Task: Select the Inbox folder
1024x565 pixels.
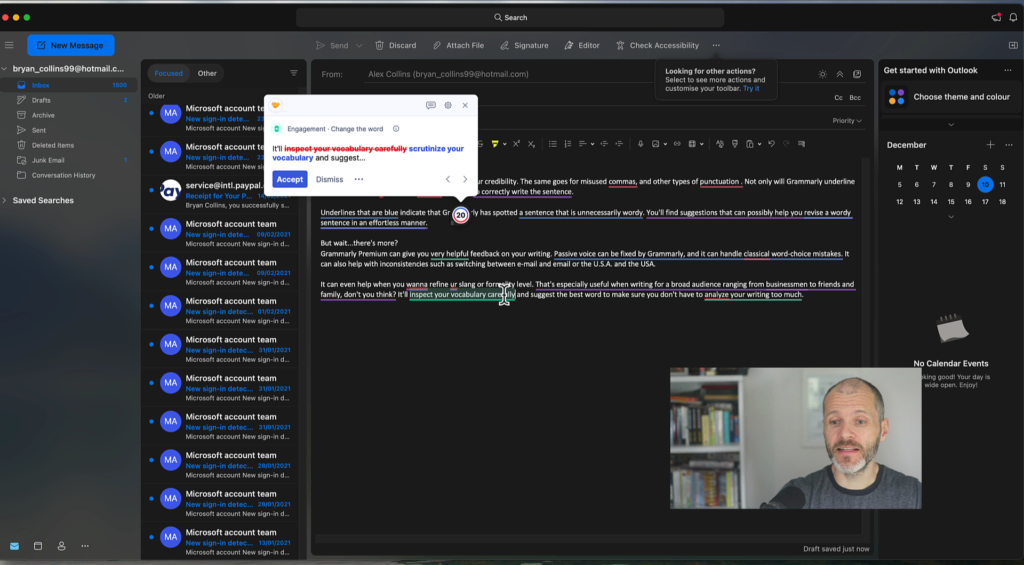Action: (x=69, y=85)
